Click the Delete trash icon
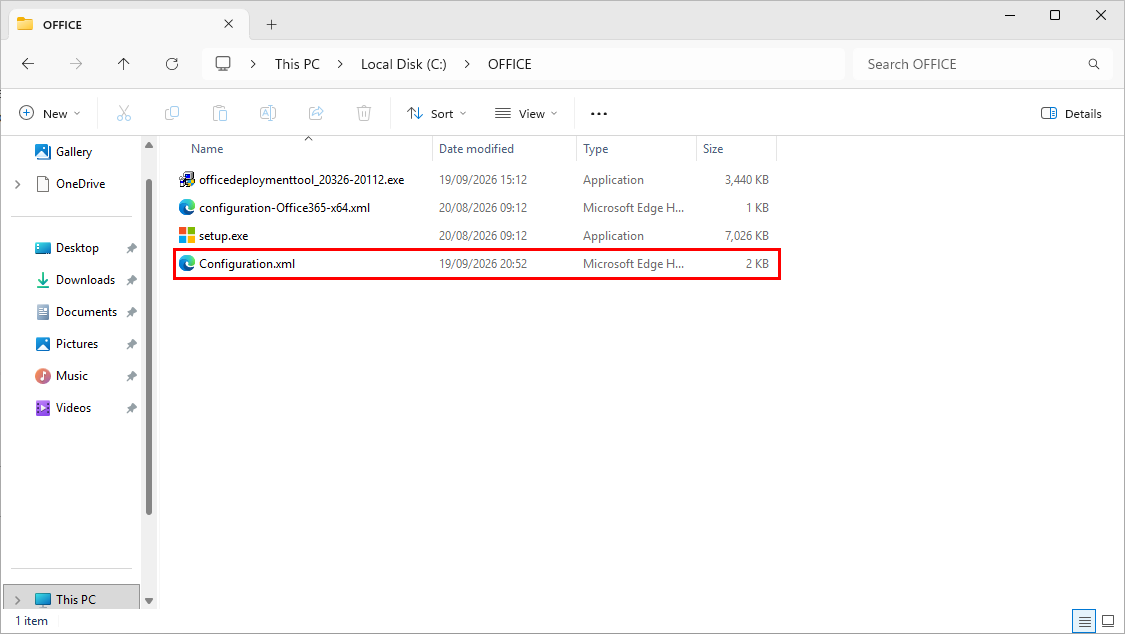The height and width of the screenshot is (634, 1125). 364,113
